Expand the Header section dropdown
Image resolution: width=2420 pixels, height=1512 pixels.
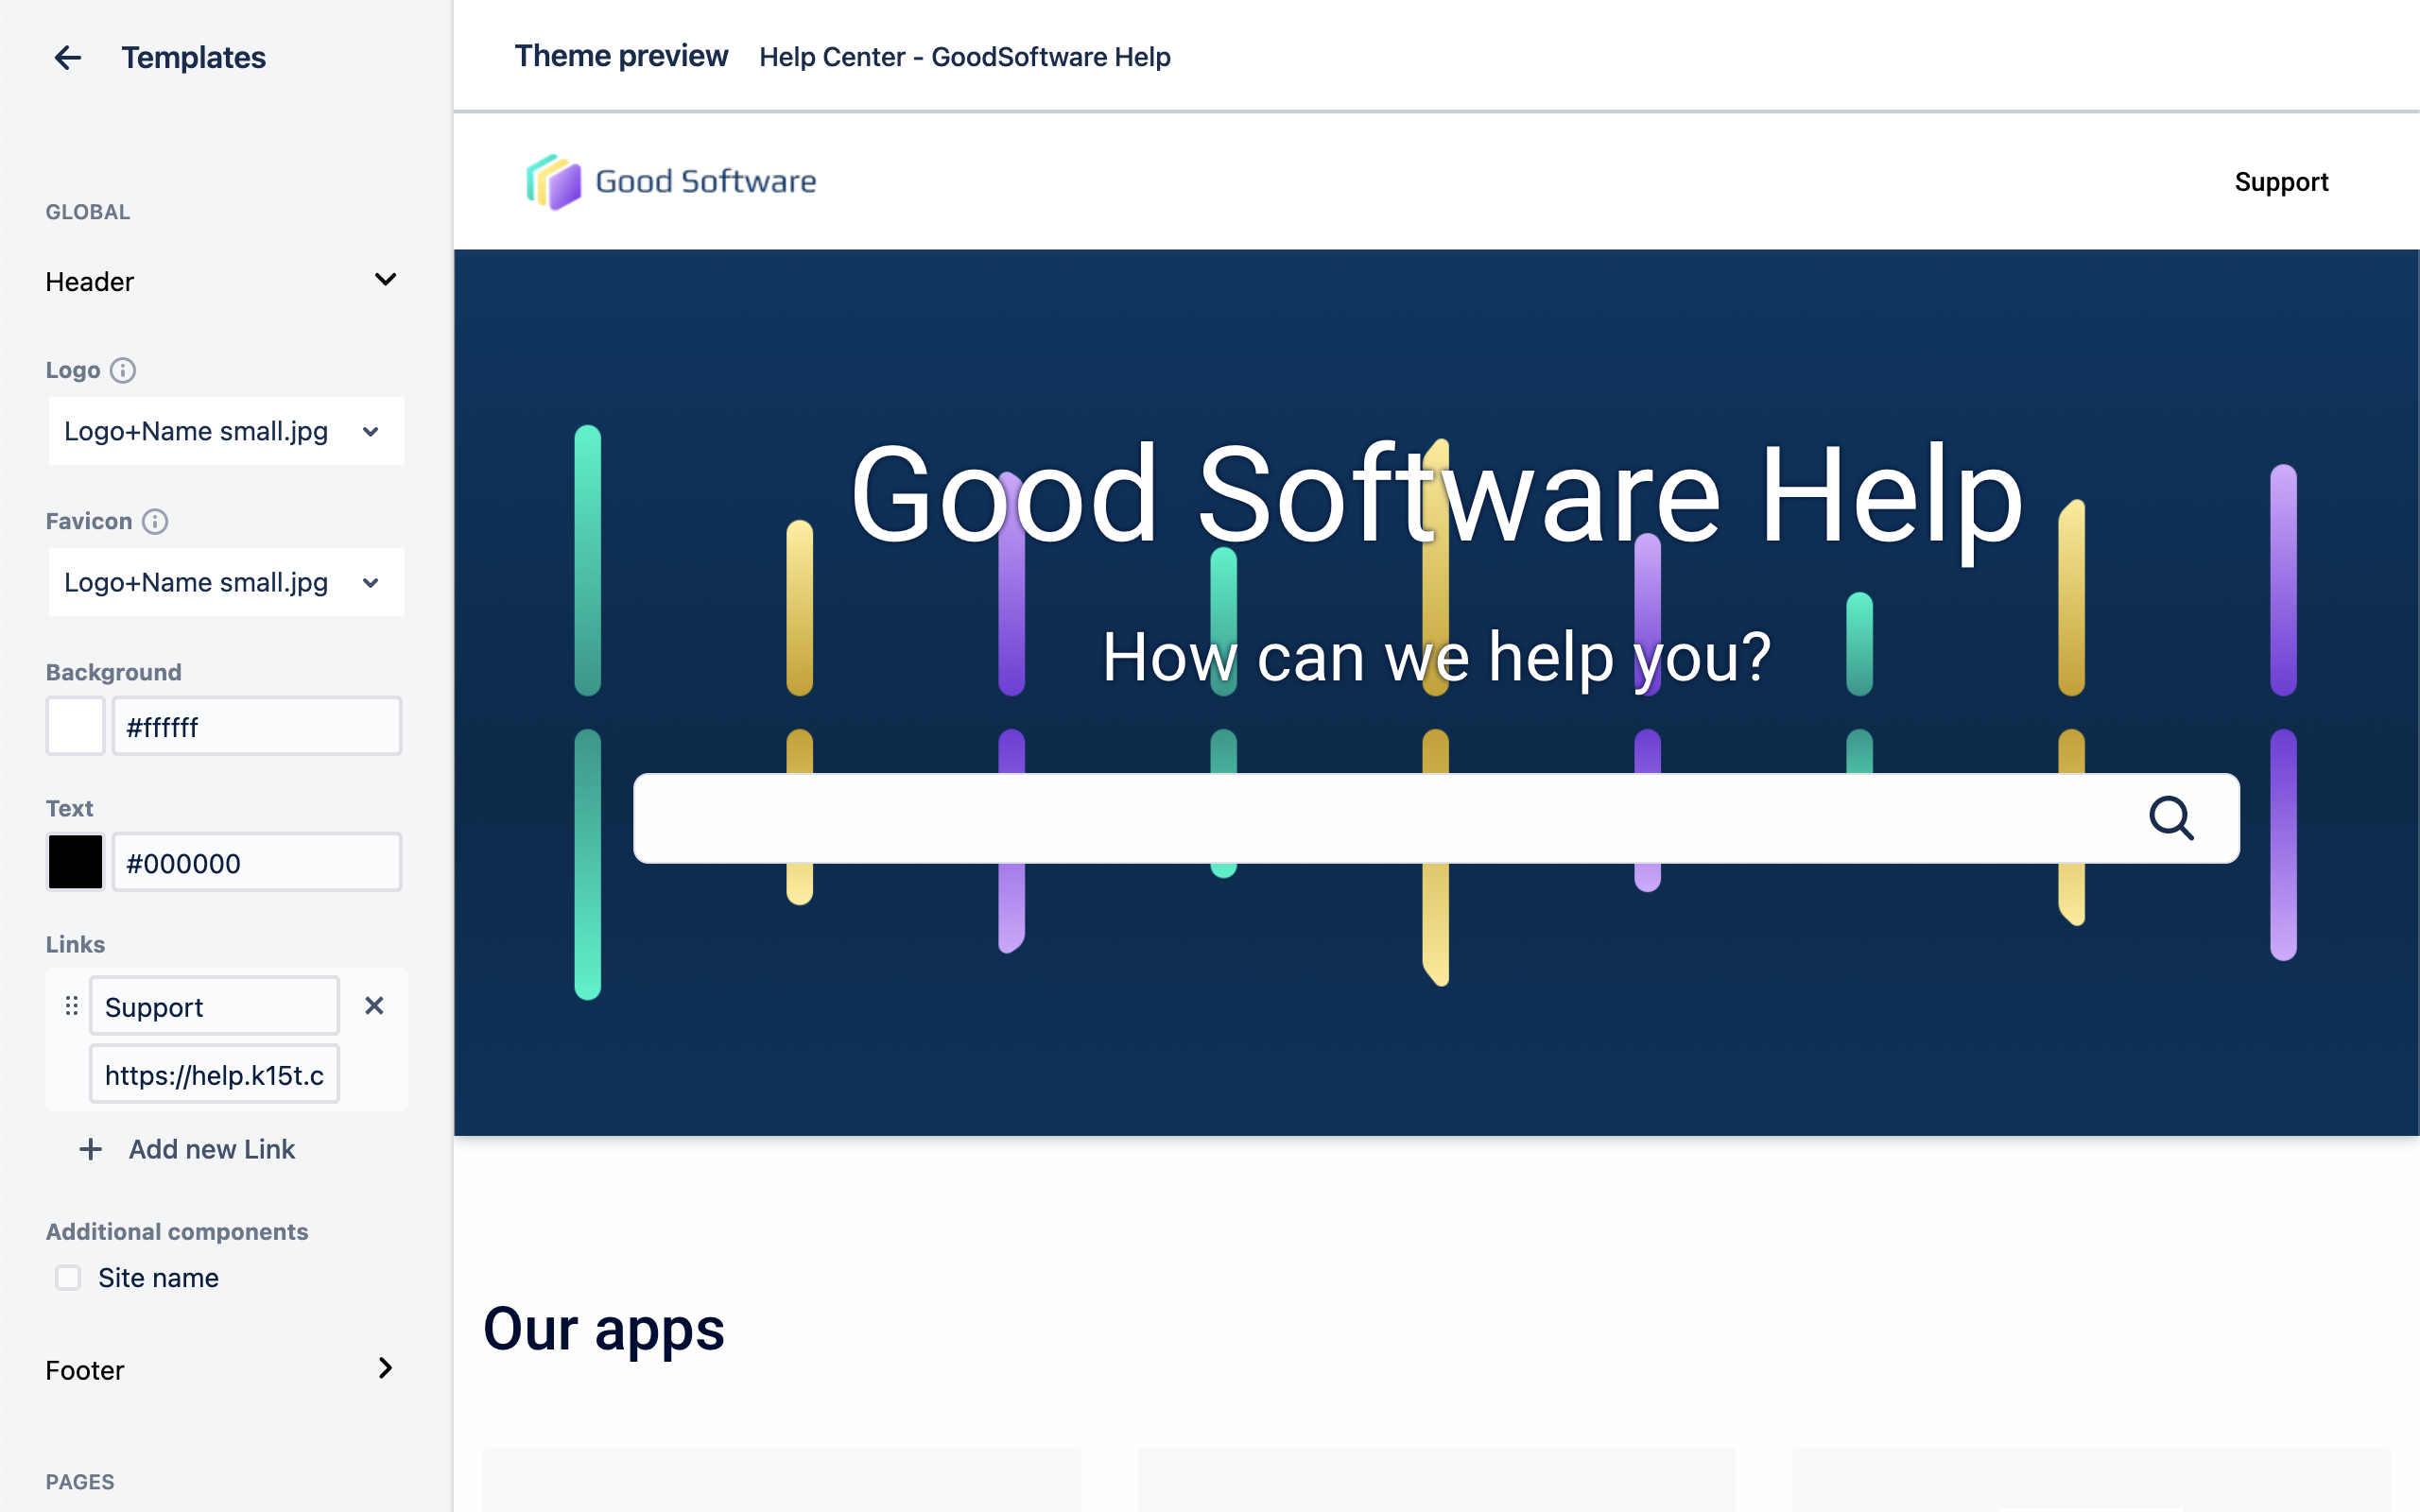pos(385,279)
